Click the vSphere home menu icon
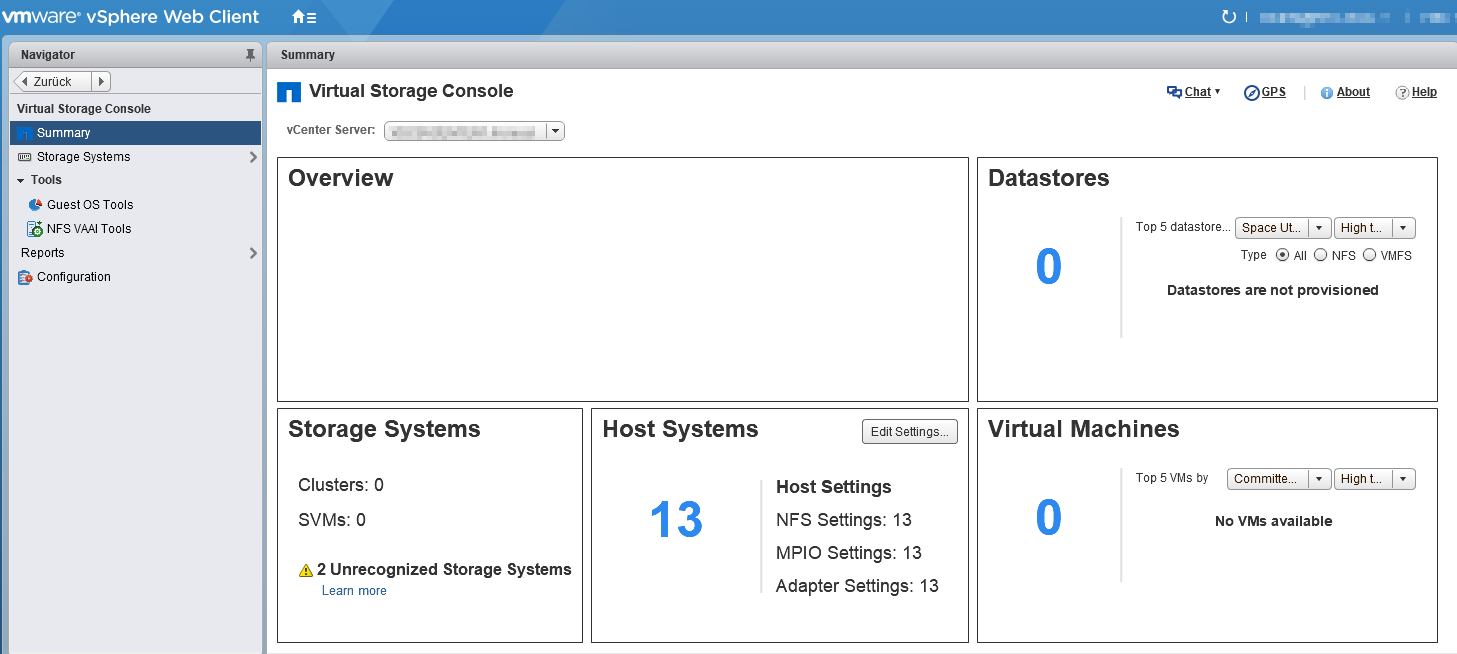Screen dimensions: 1457x654 point(303,17)
